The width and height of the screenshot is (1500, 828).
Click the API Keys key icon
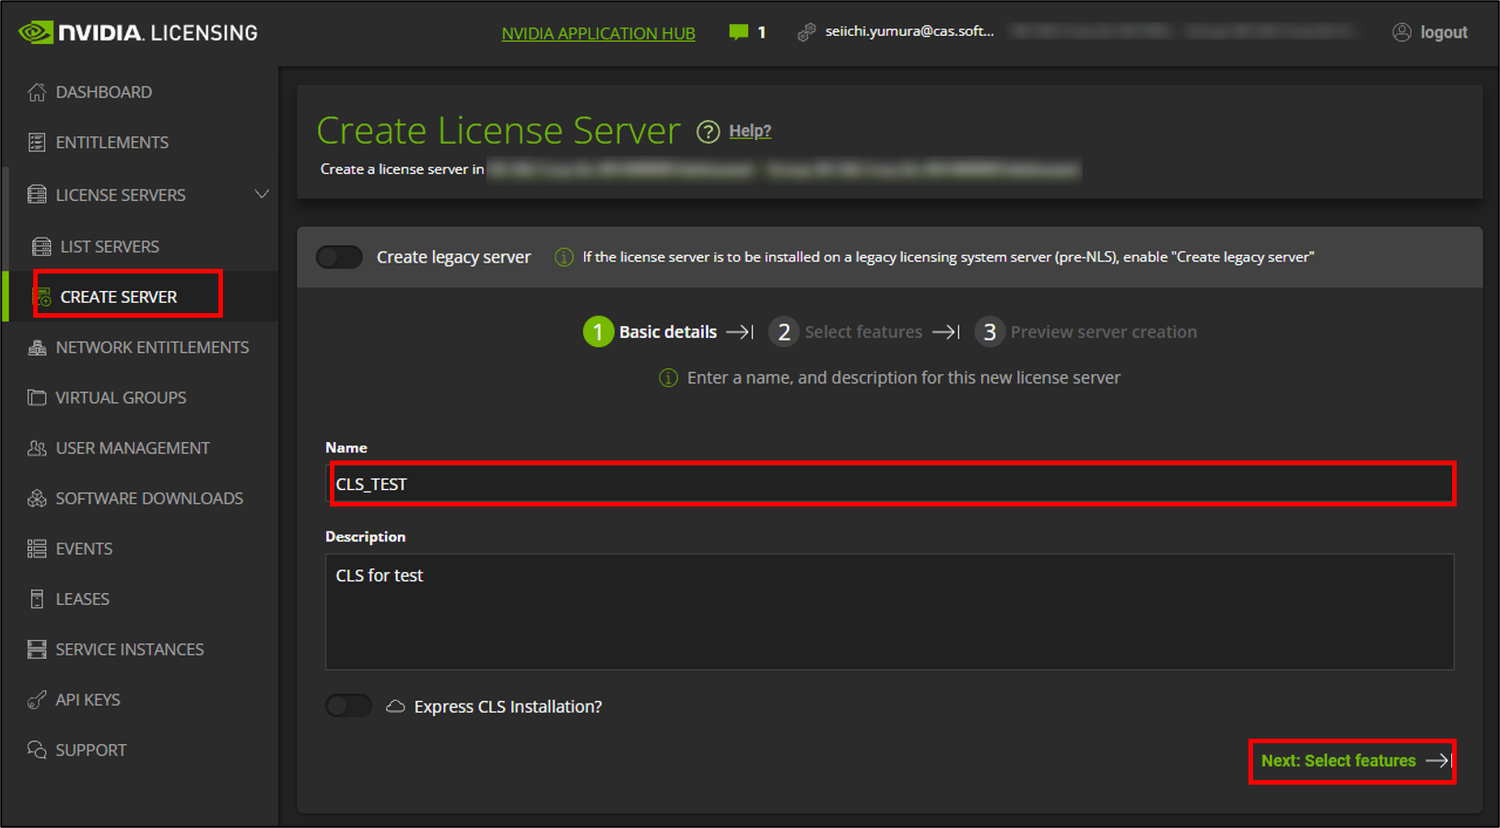point(37,699)
